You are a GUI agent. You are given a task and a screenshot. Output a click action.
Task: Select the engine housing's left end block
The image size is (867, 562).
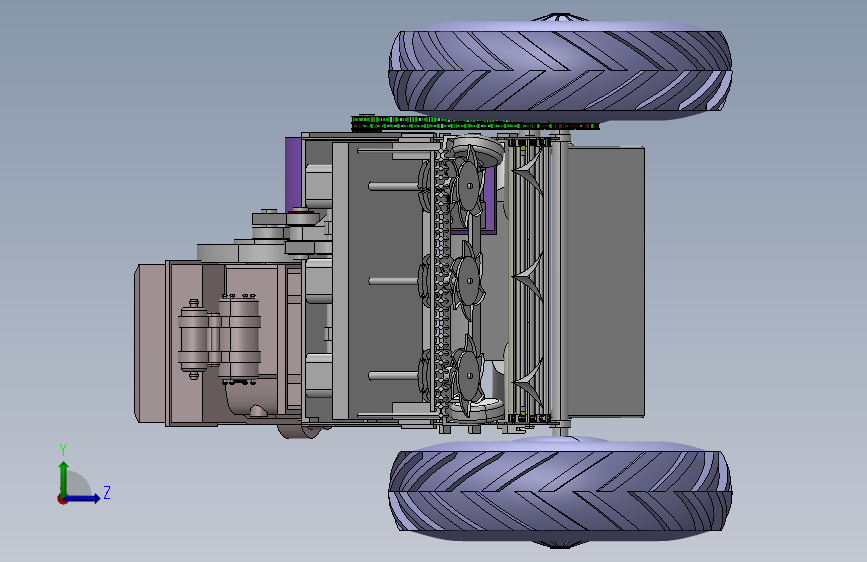[150, 344]
